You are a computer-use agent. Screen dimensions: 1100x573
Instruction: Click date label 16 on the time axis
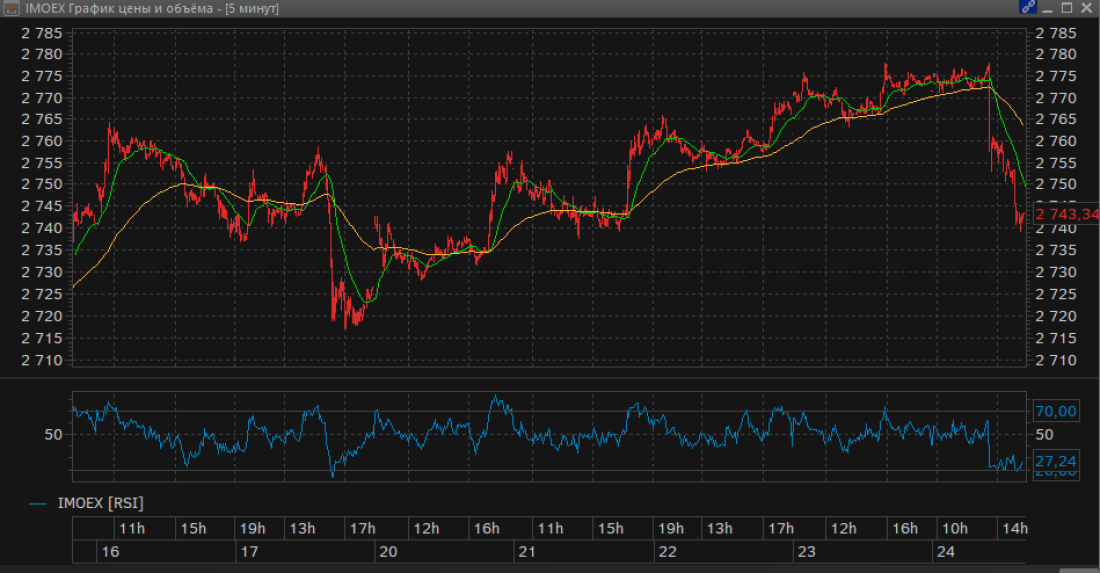click(x=110, y=552)
